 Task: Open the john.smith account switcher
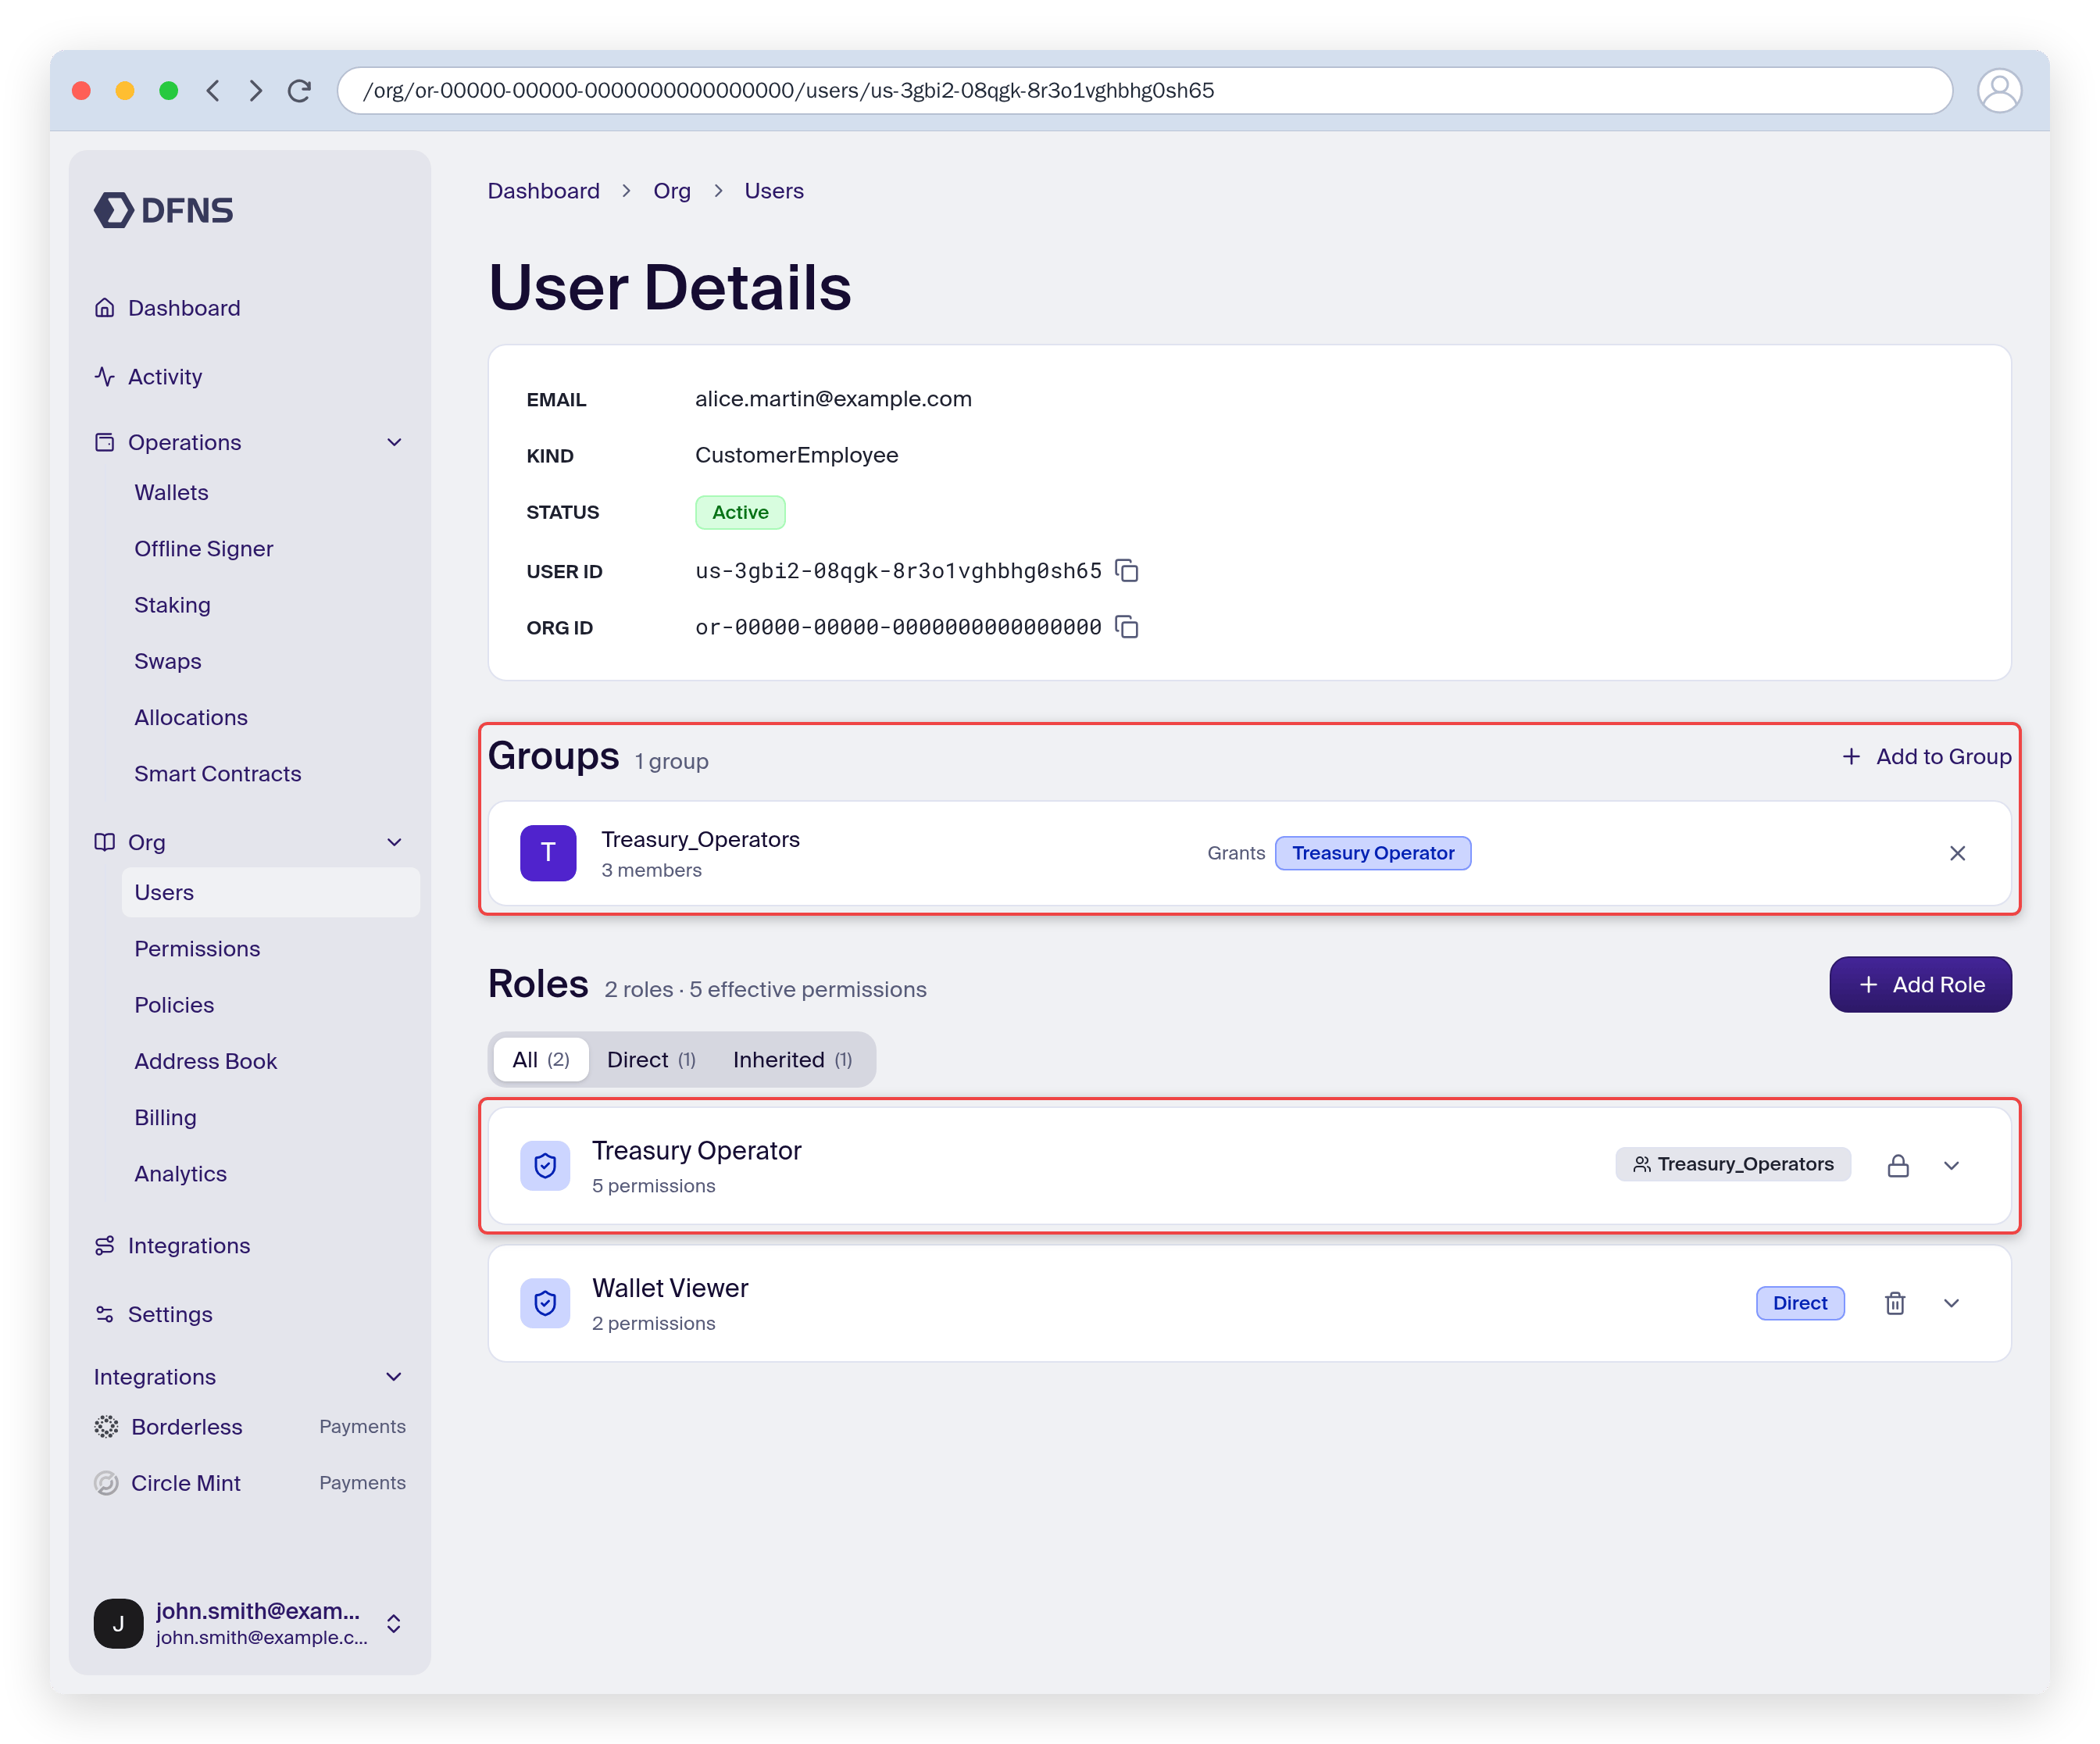[x=250, y=1623]
